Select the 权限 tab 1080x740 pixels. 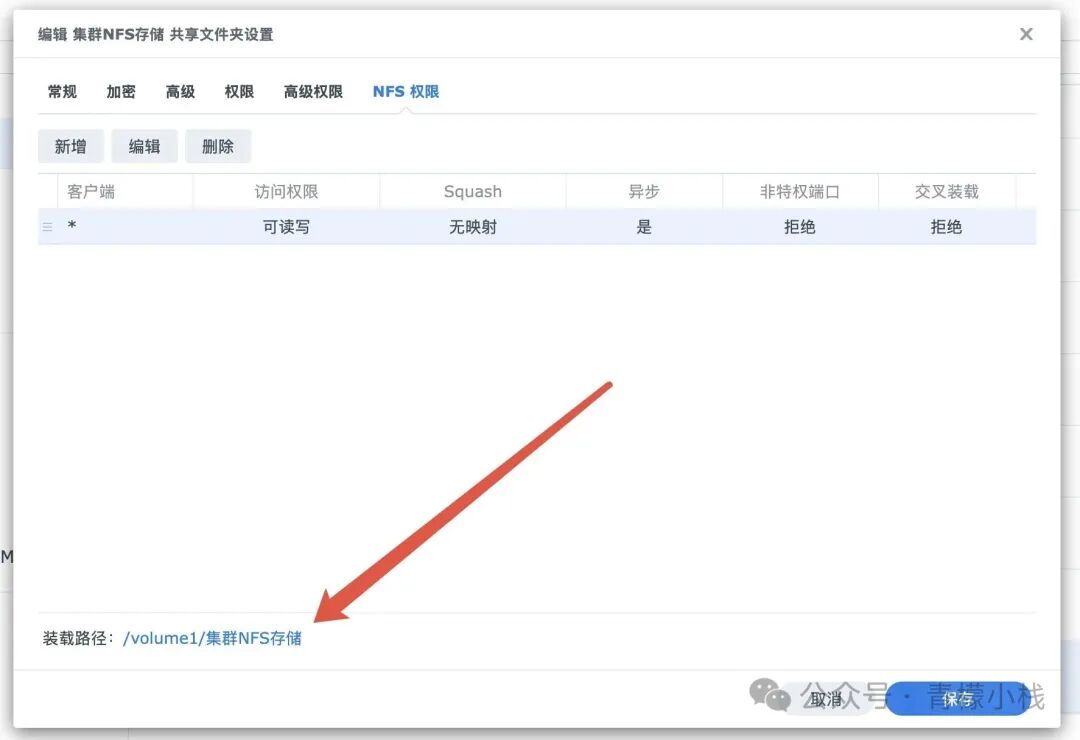[239, 91]
